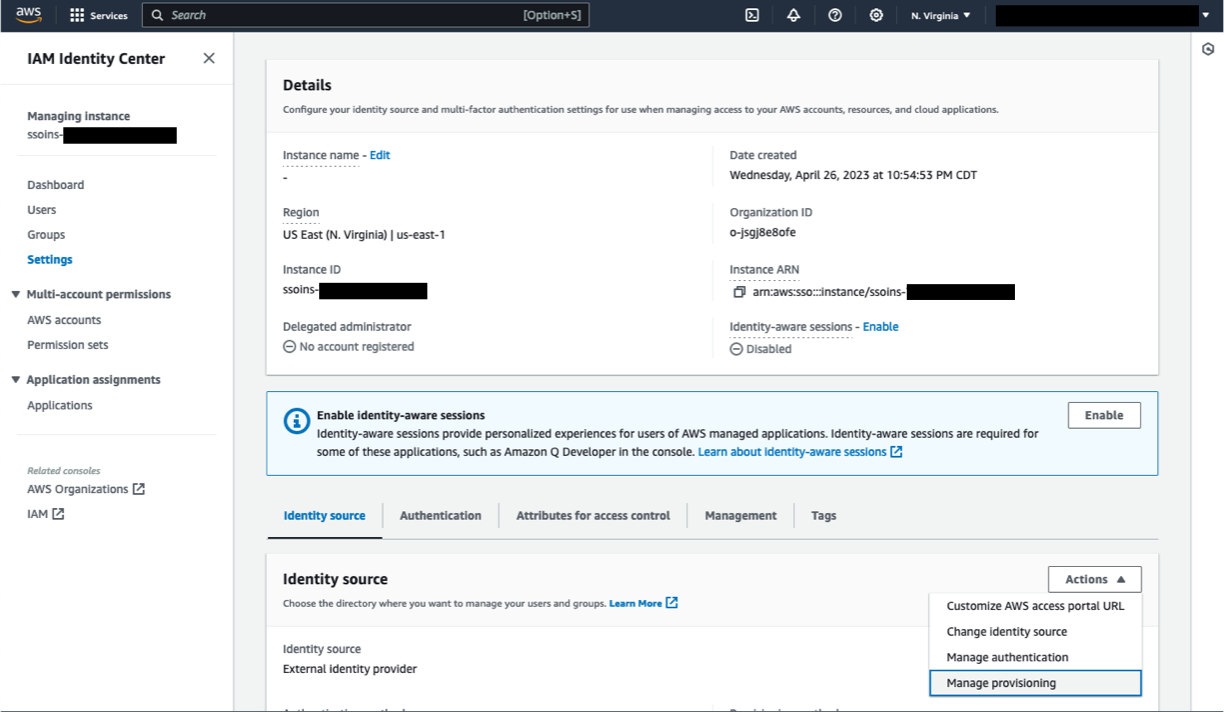Enable identity-aware sessions with the Enable button

coord(1104,414)
